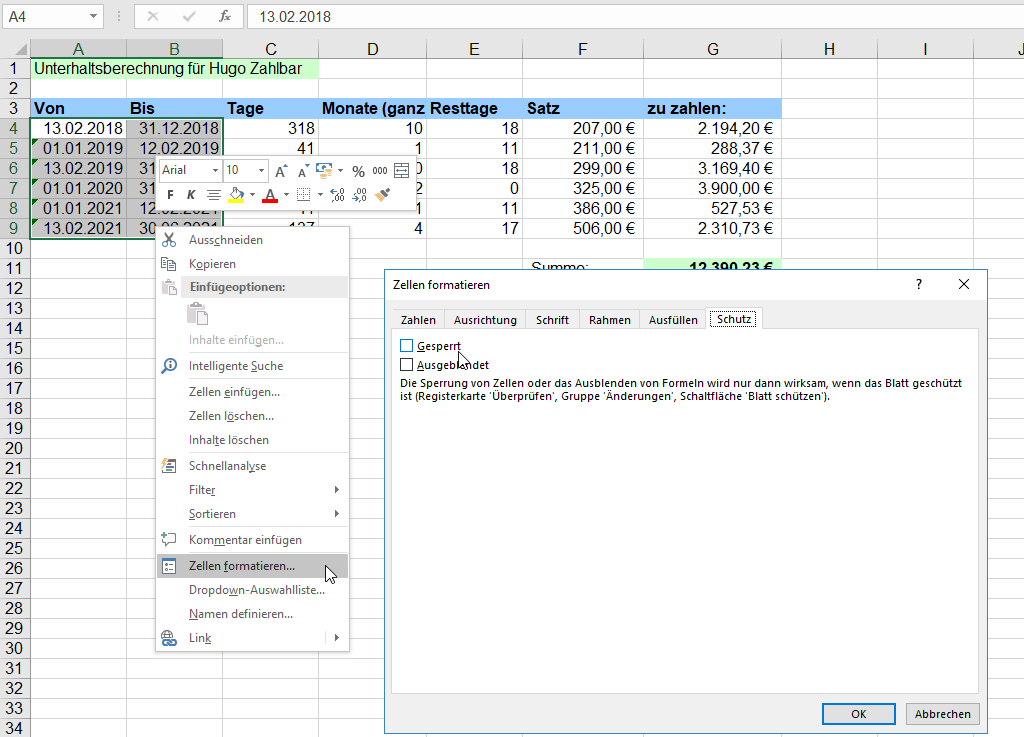This screenshot has width=1024, height=737.
Task: Open the Name Box dropdown arrow
Action: [x=94, y=16]
